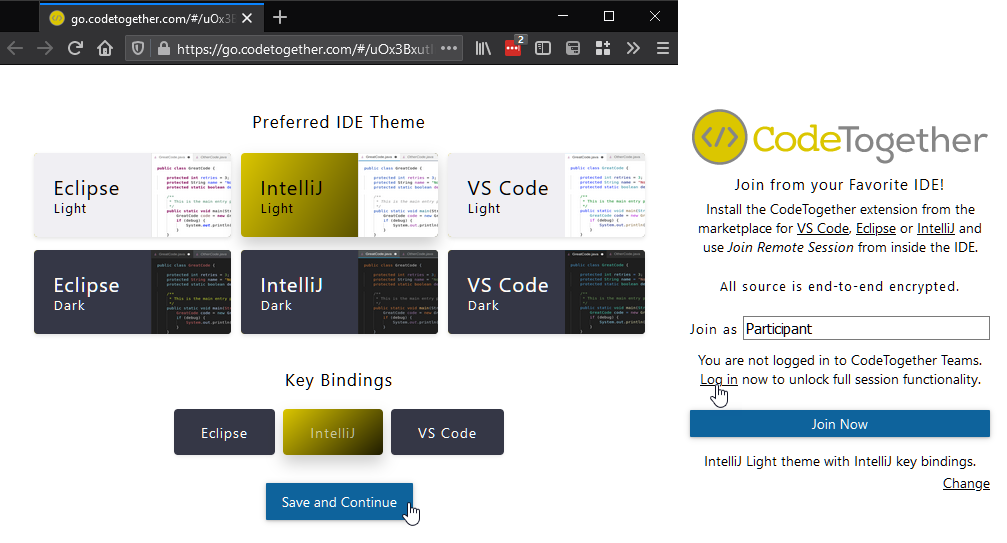Choose Eclipse key bindings
Image resolution: width=1007 pixels, height=543 pixels.
pyautogui.click(x=224, y=433)
